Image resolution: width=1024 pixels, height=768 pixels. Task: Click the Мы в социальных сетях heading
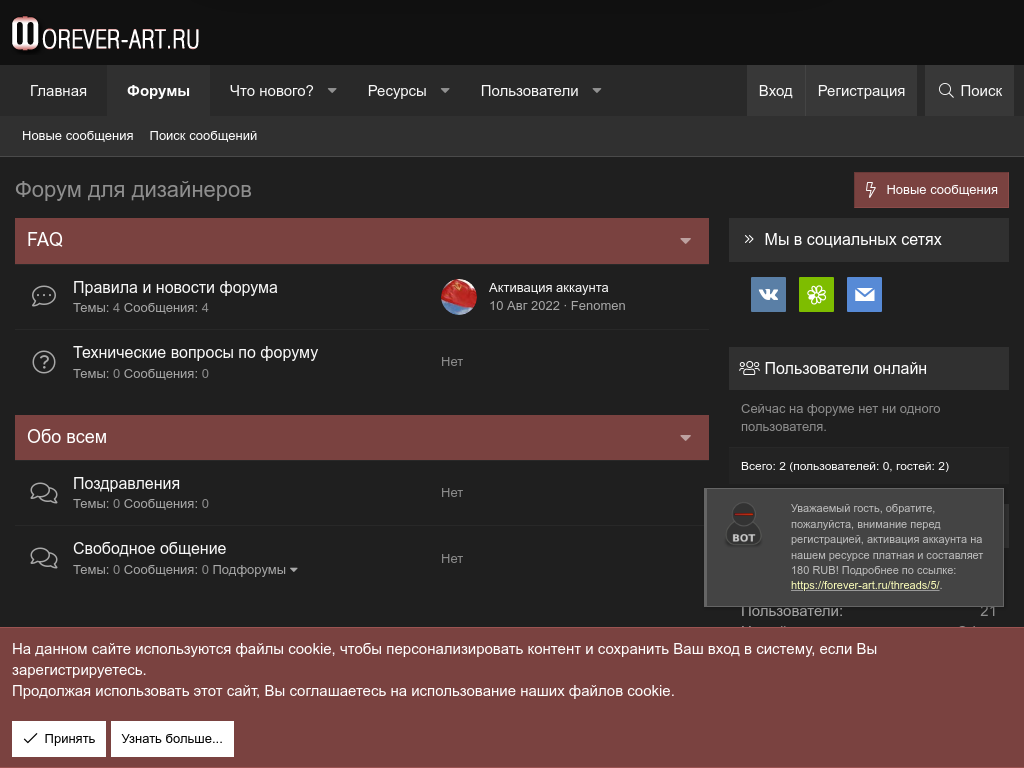[852, 240]
